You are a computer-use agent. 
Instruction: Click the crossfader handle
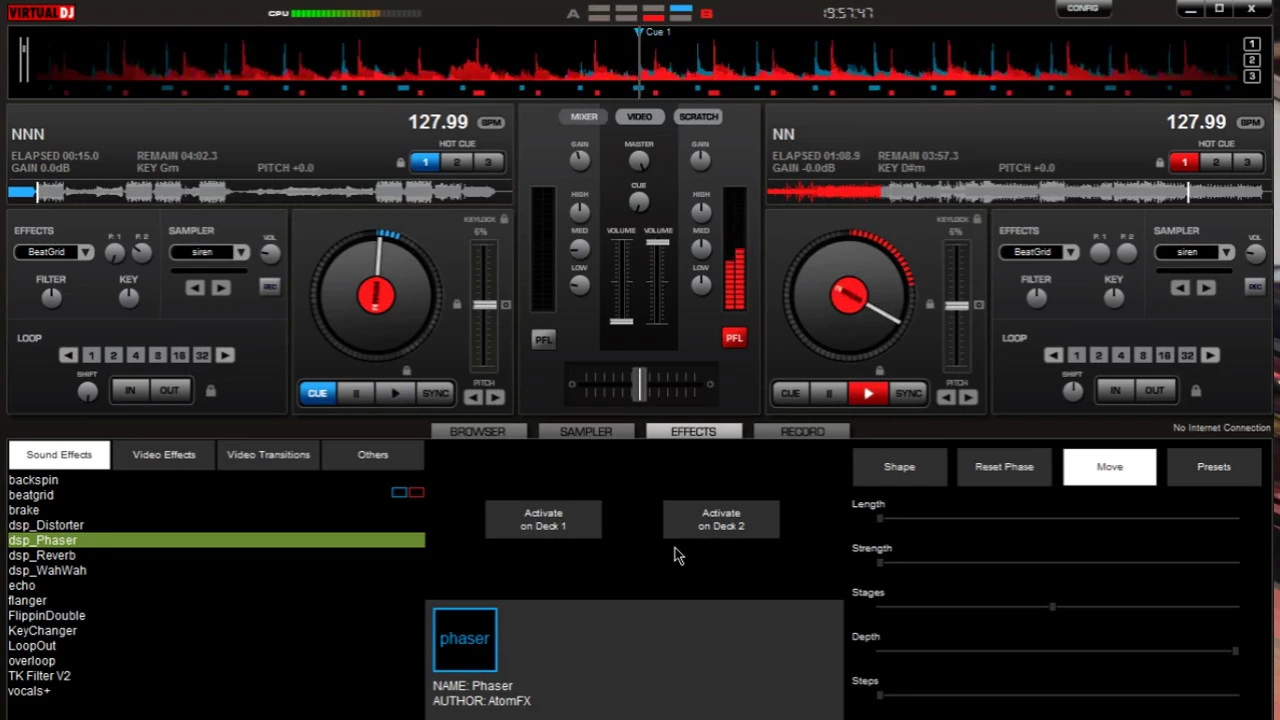(x=639, y=384)
